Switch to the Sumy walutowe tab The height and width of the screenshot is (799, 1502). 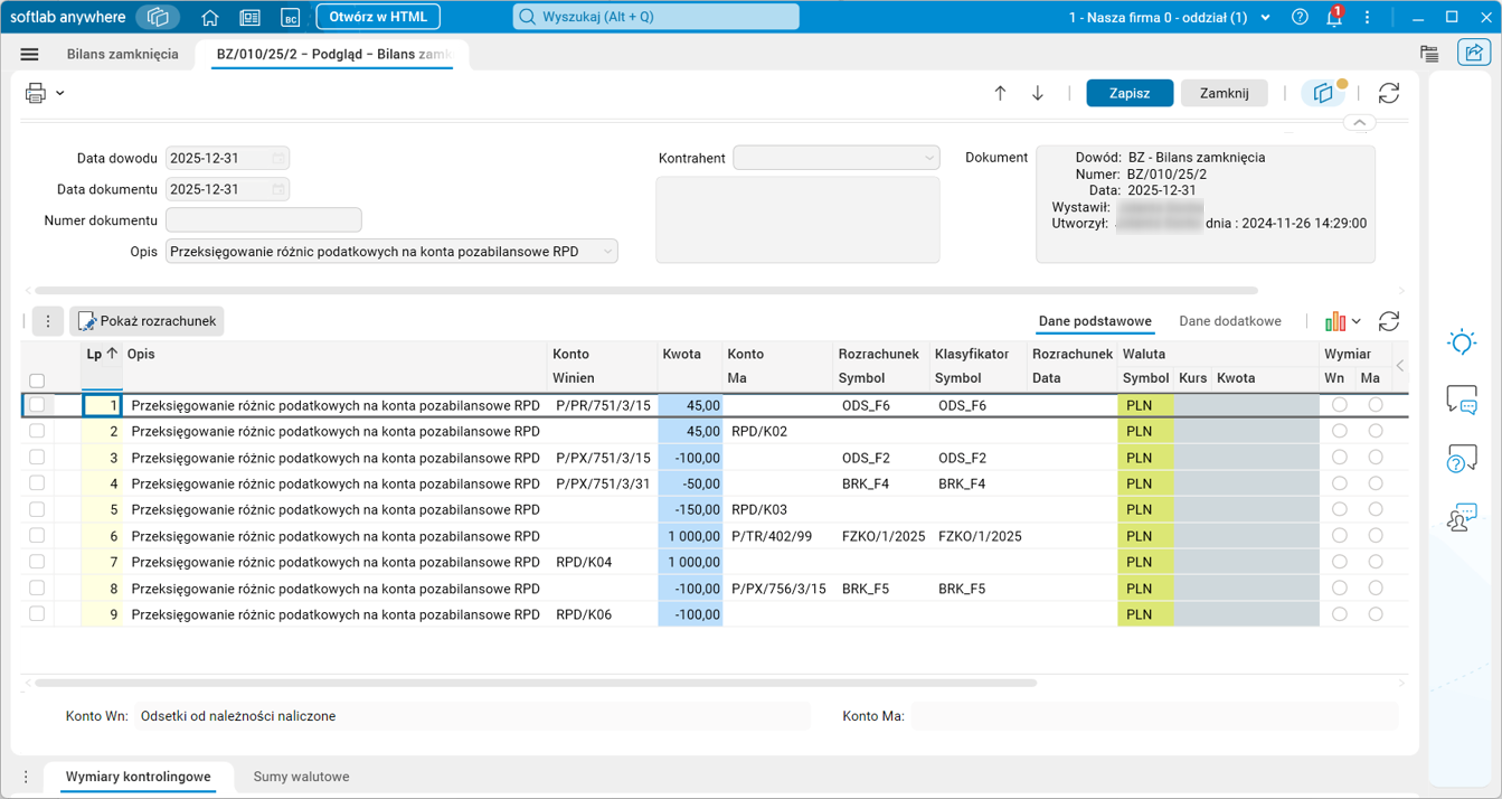tap(301, 776)
